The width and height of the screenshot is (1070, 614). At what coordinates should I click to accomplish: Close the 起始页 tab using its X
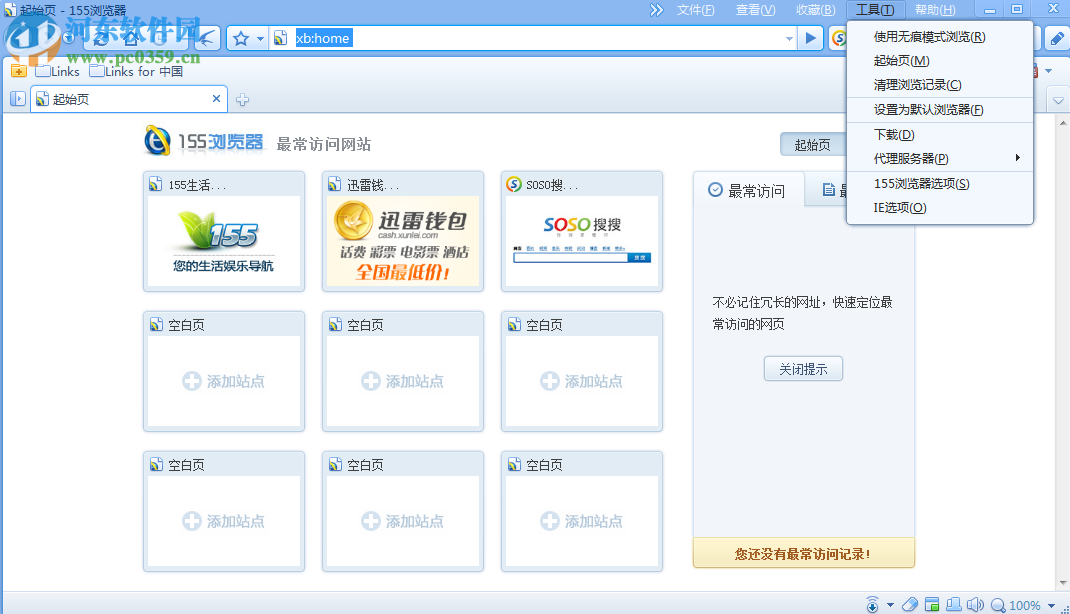coord(216,99)
